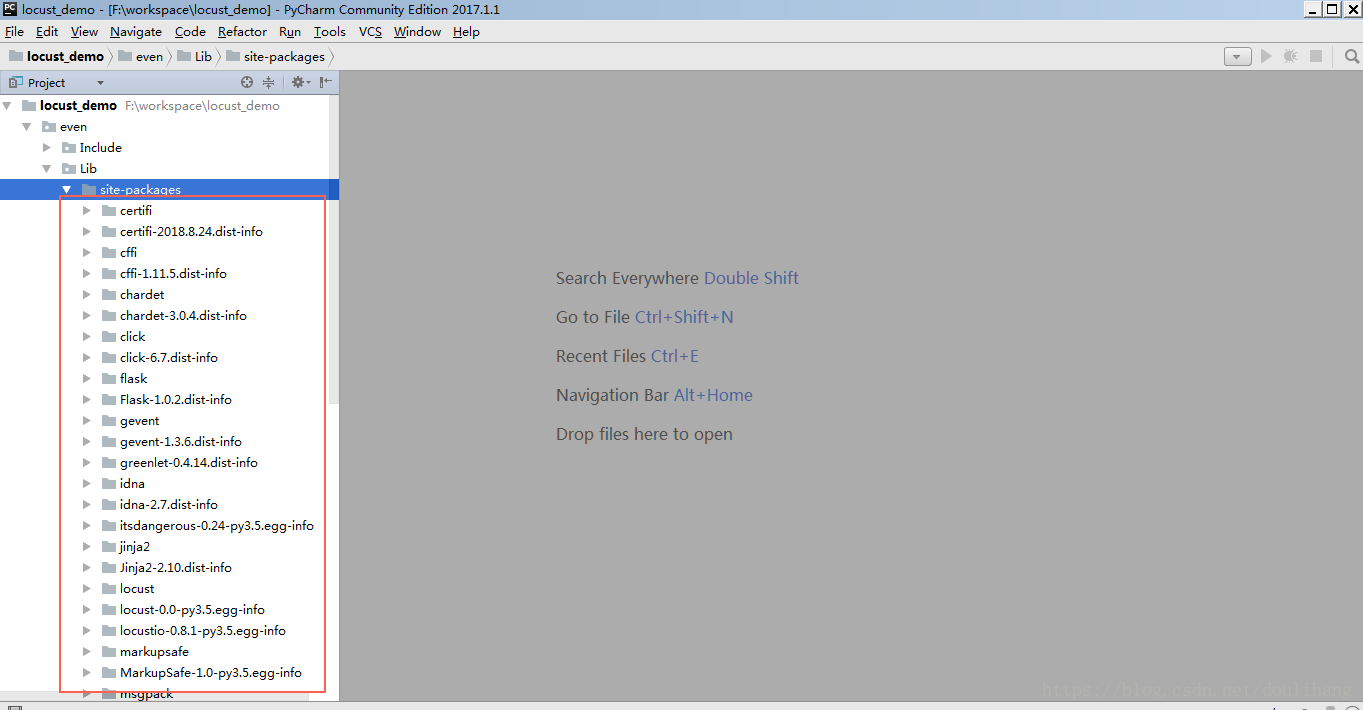1363x710 pixels.
Task: Open the Edit menu
Action: coord(47,32)
